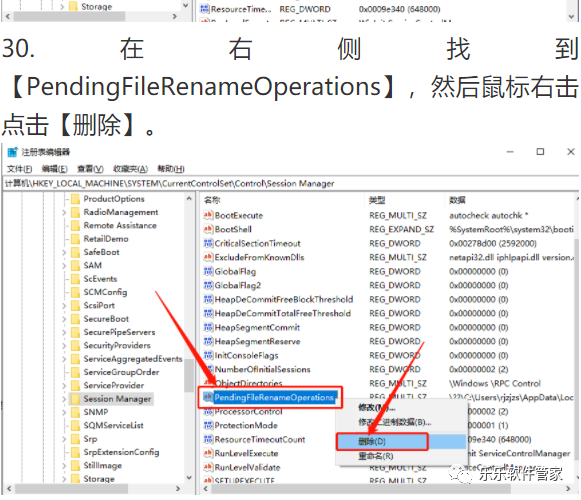Open the 文件(F) menu
Image resolution: width=581 pixels, height=500 pixels.
click(x=20, y=169)
